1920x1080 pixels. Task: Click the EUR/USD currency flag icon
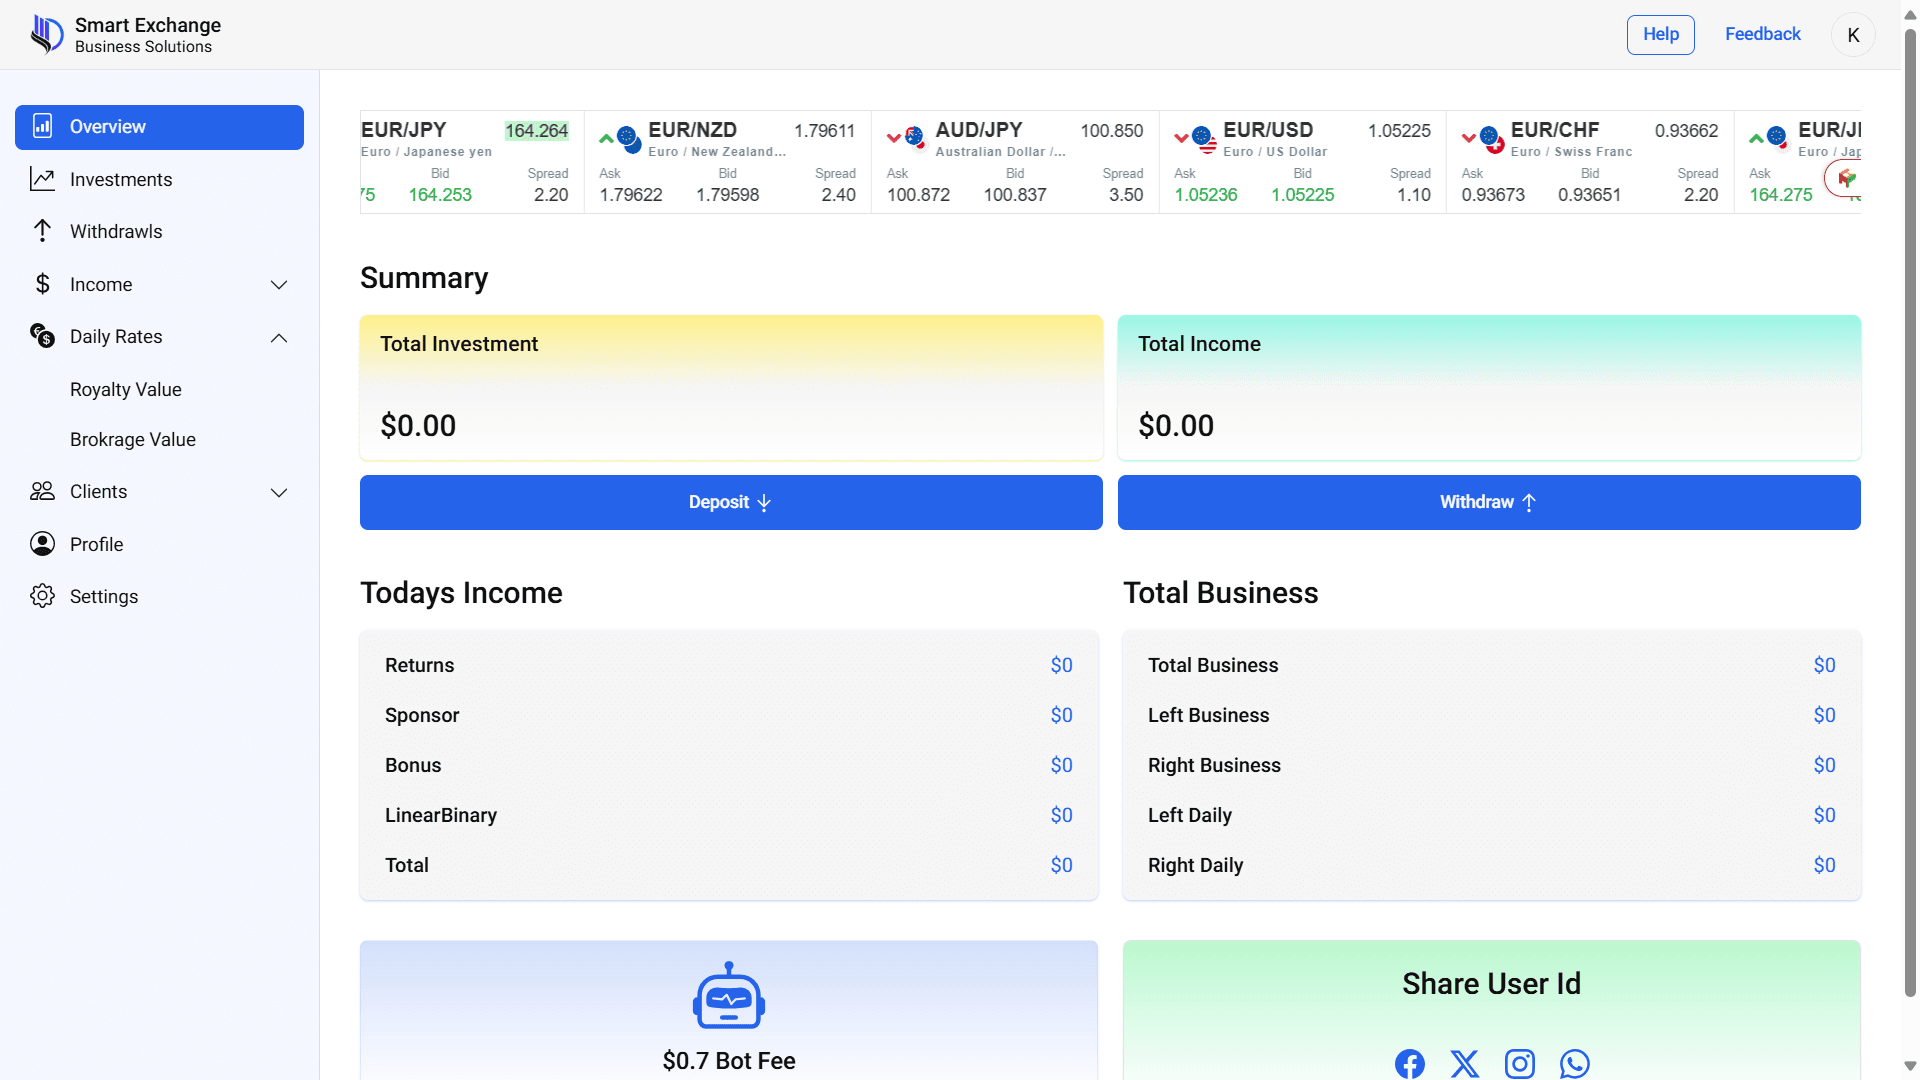pyautogui.click(x=1204, y=138)
